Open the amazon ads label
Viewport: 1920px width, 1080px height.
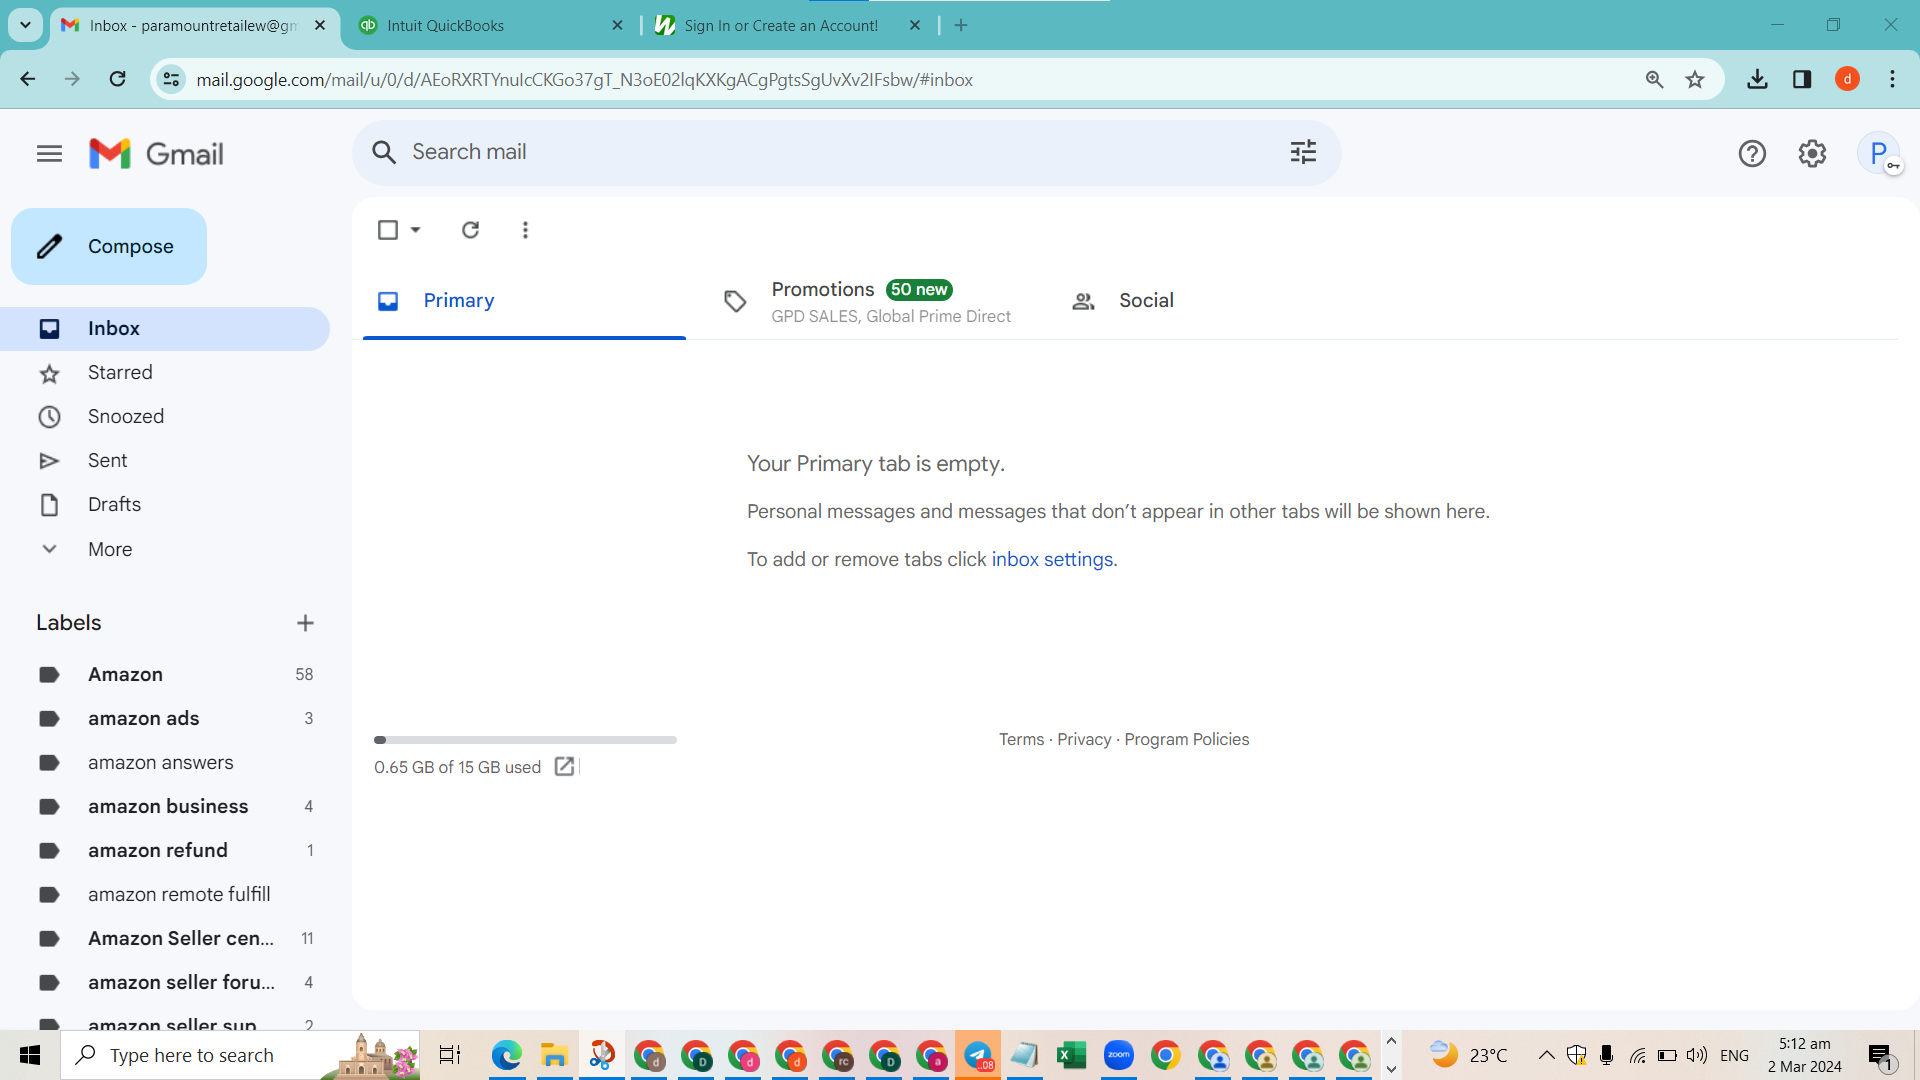pos(165,719)
